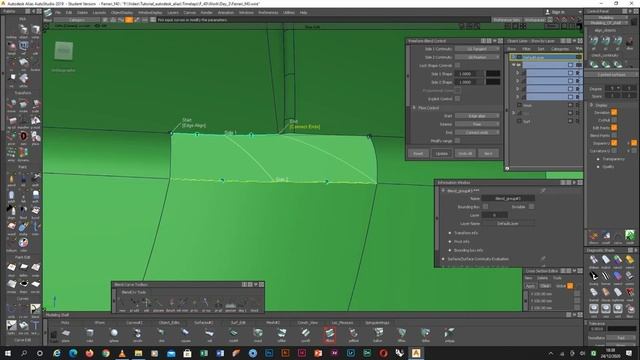Toggle visibility box of the Mesh layer
640x360 pixels.
(571, 105)
